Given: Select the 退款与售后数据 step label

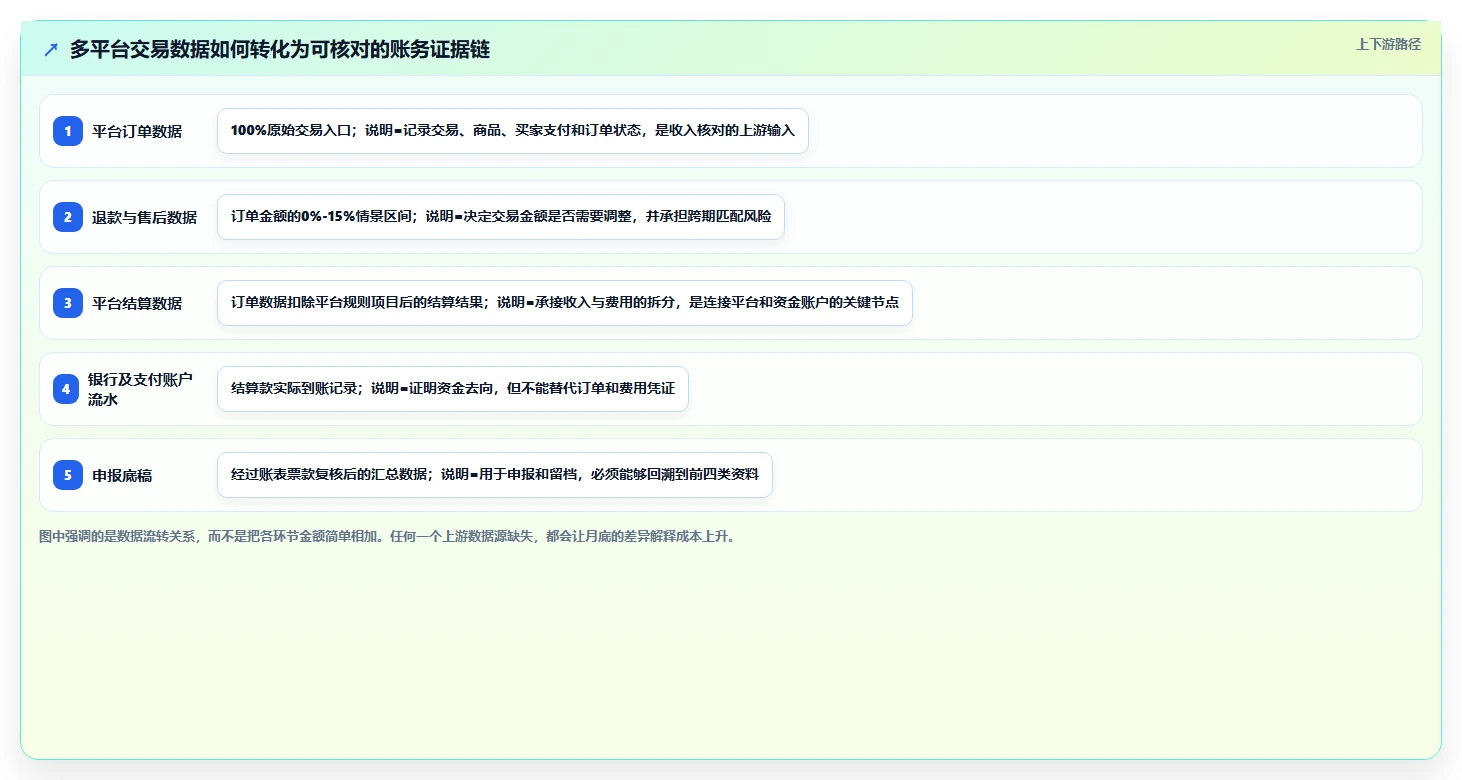Looking at the screenshot, I should coord(145,217).
